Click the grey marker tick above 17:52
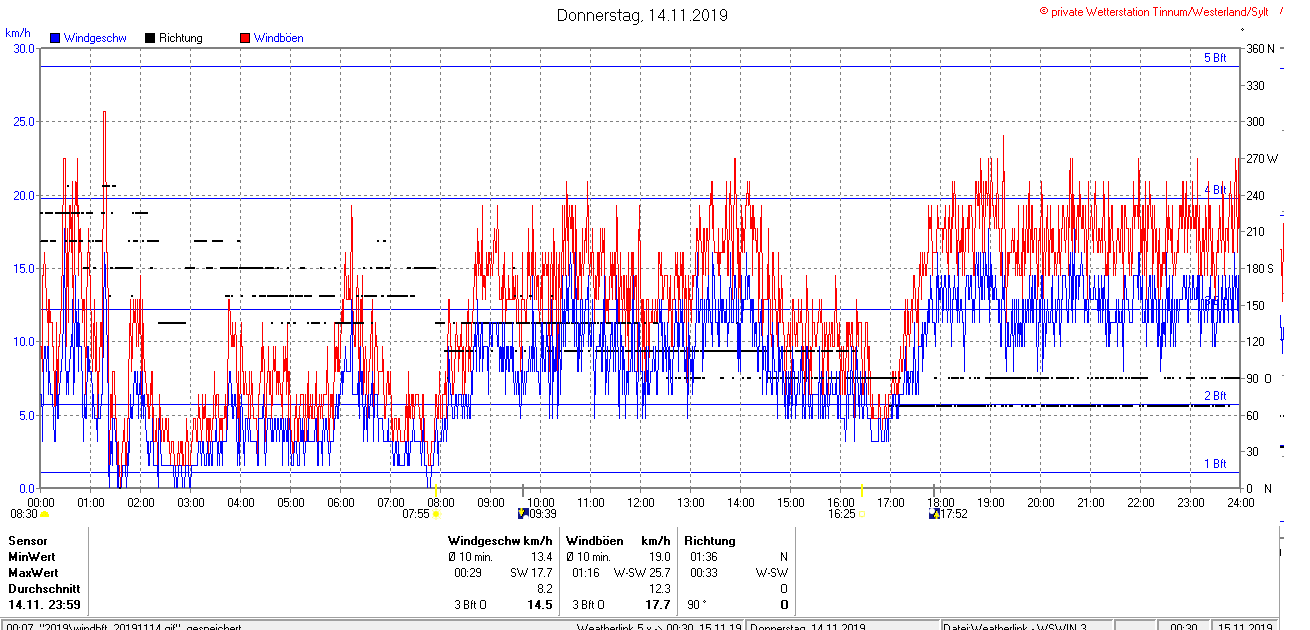Screen dimensions: 1310x630 [935, 491]
